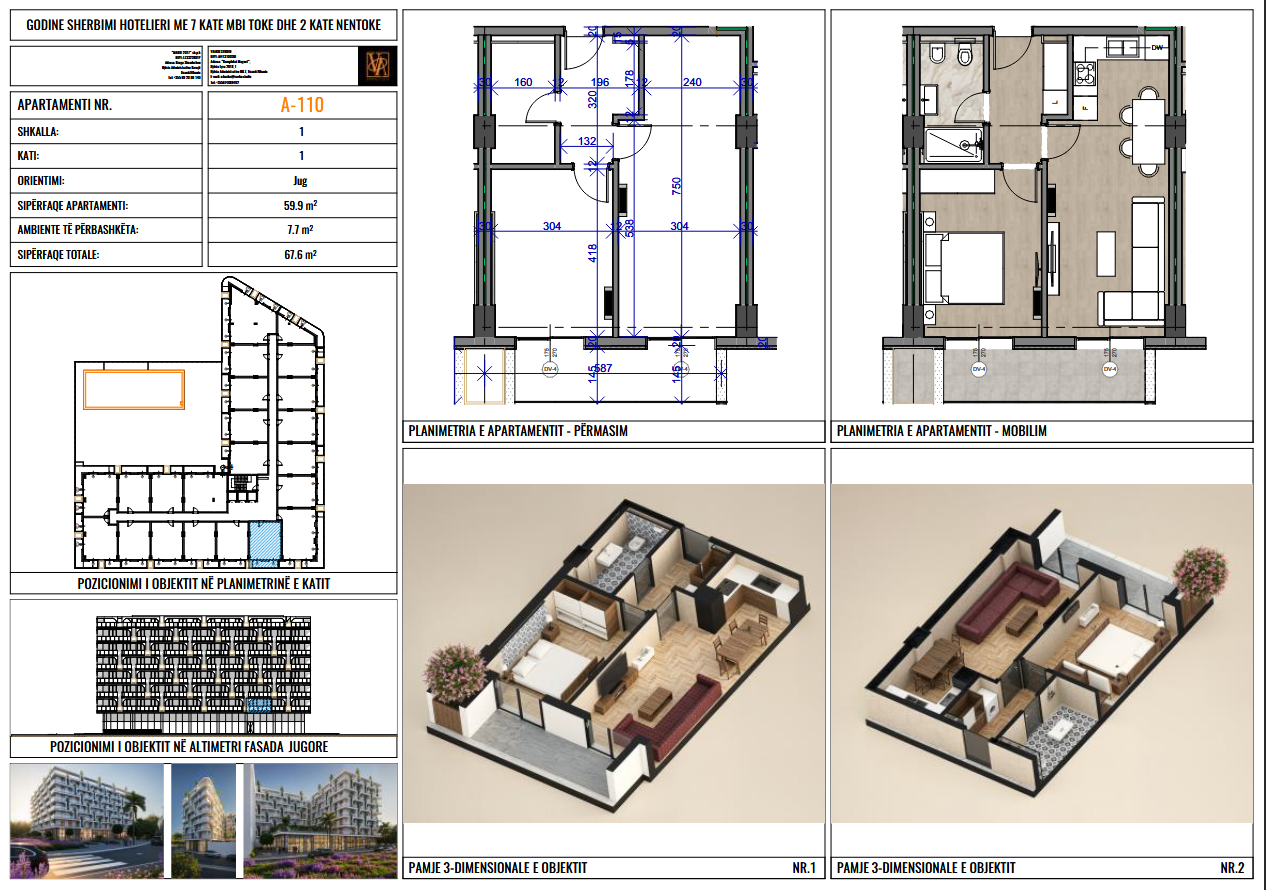This screenshot has height=890, width=1266.
Task: Click the double bed in furnished plan
Action: pyautogui.click(x=965, y=268)
